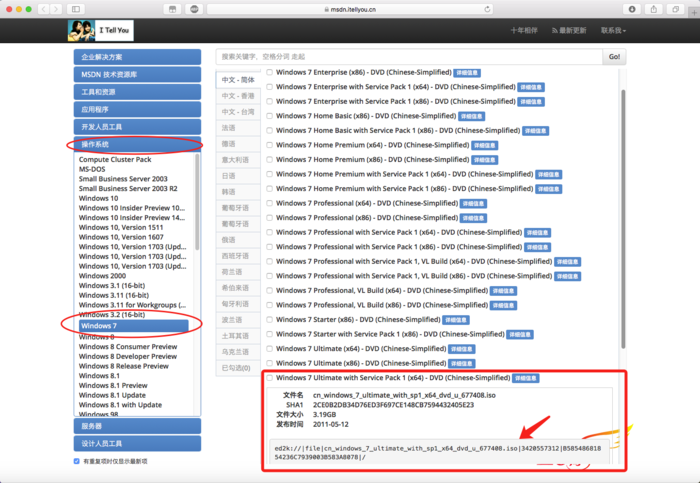Select MS-DOS in the OS list

(92, 169)
